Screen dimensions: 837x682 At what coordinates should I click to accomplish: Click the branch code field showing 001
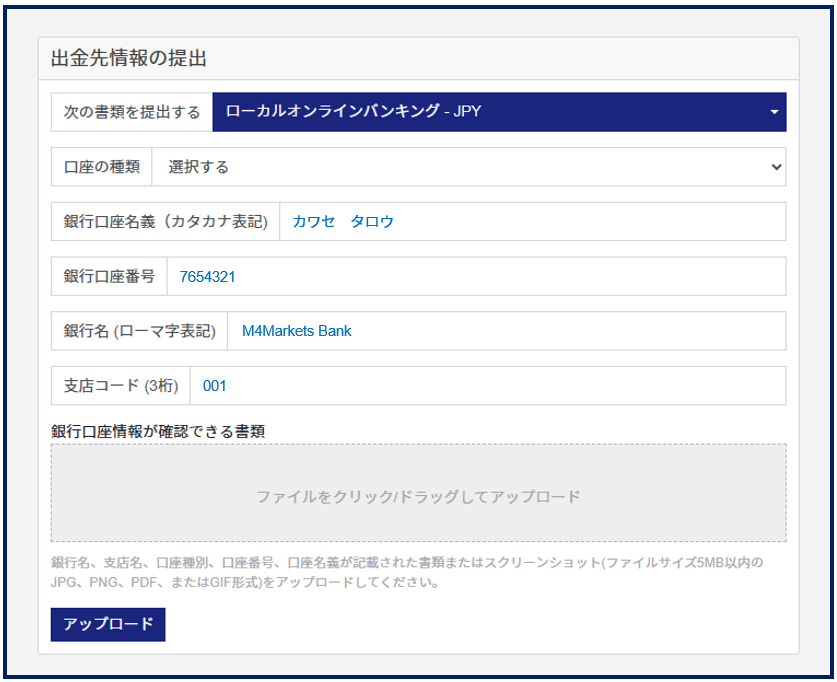click(x=488, y=386)
